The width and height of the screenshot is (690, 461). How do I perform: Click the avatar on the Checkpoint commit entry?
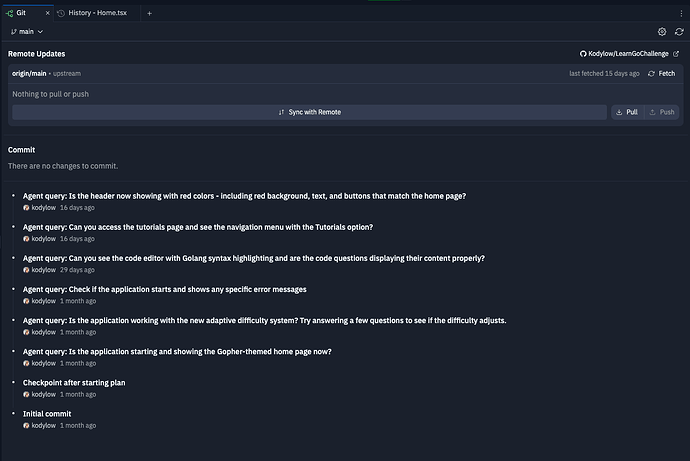(x=27, y=394)
